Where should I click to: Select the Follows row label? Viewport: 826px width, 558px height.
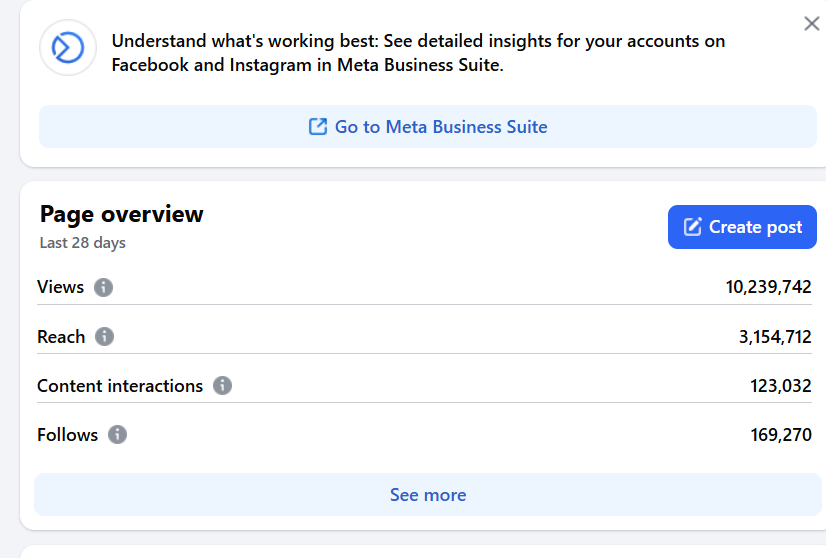(x=67, y=435)
